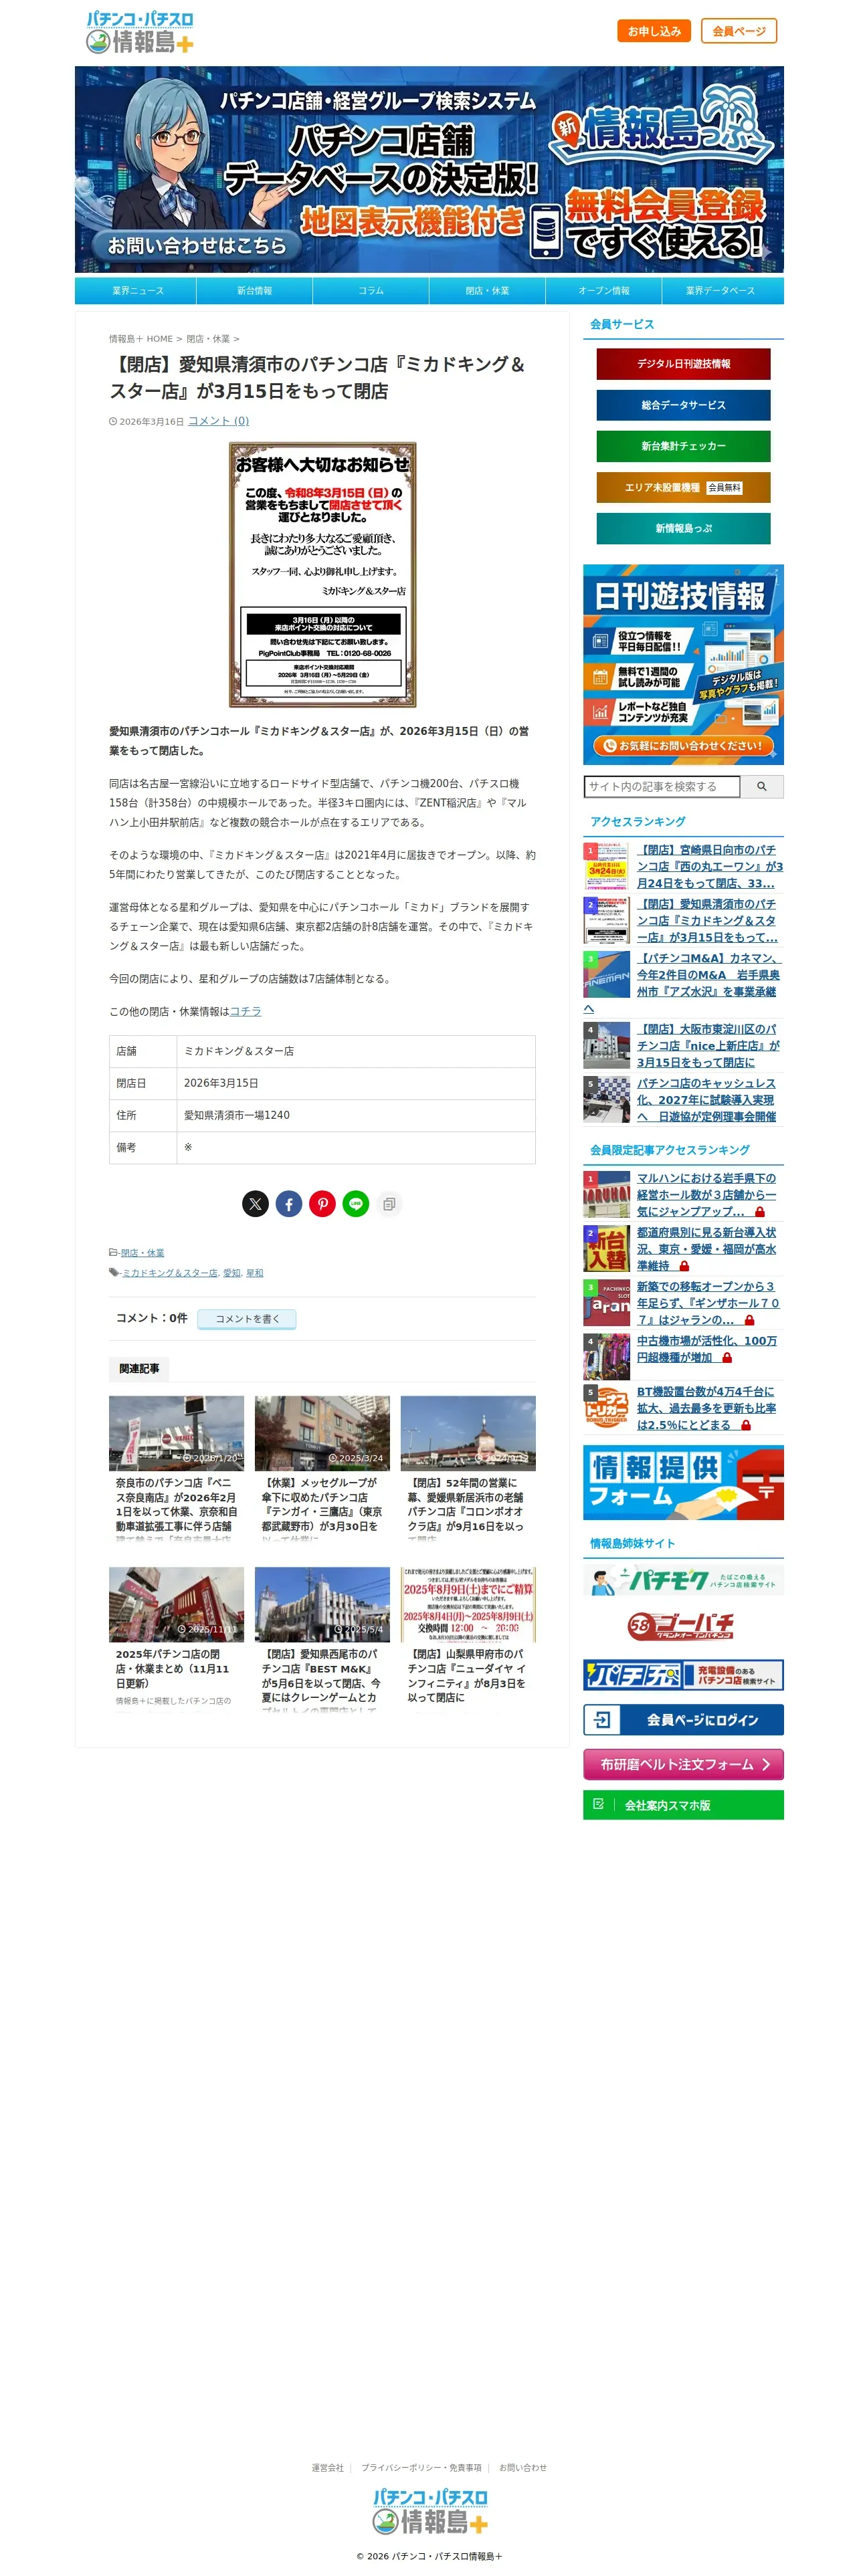Image resolution: width=859 pixels, height=2576 pixels.
Task: Open 業界ニュース in the navigation bar
Action: point(138,291)
